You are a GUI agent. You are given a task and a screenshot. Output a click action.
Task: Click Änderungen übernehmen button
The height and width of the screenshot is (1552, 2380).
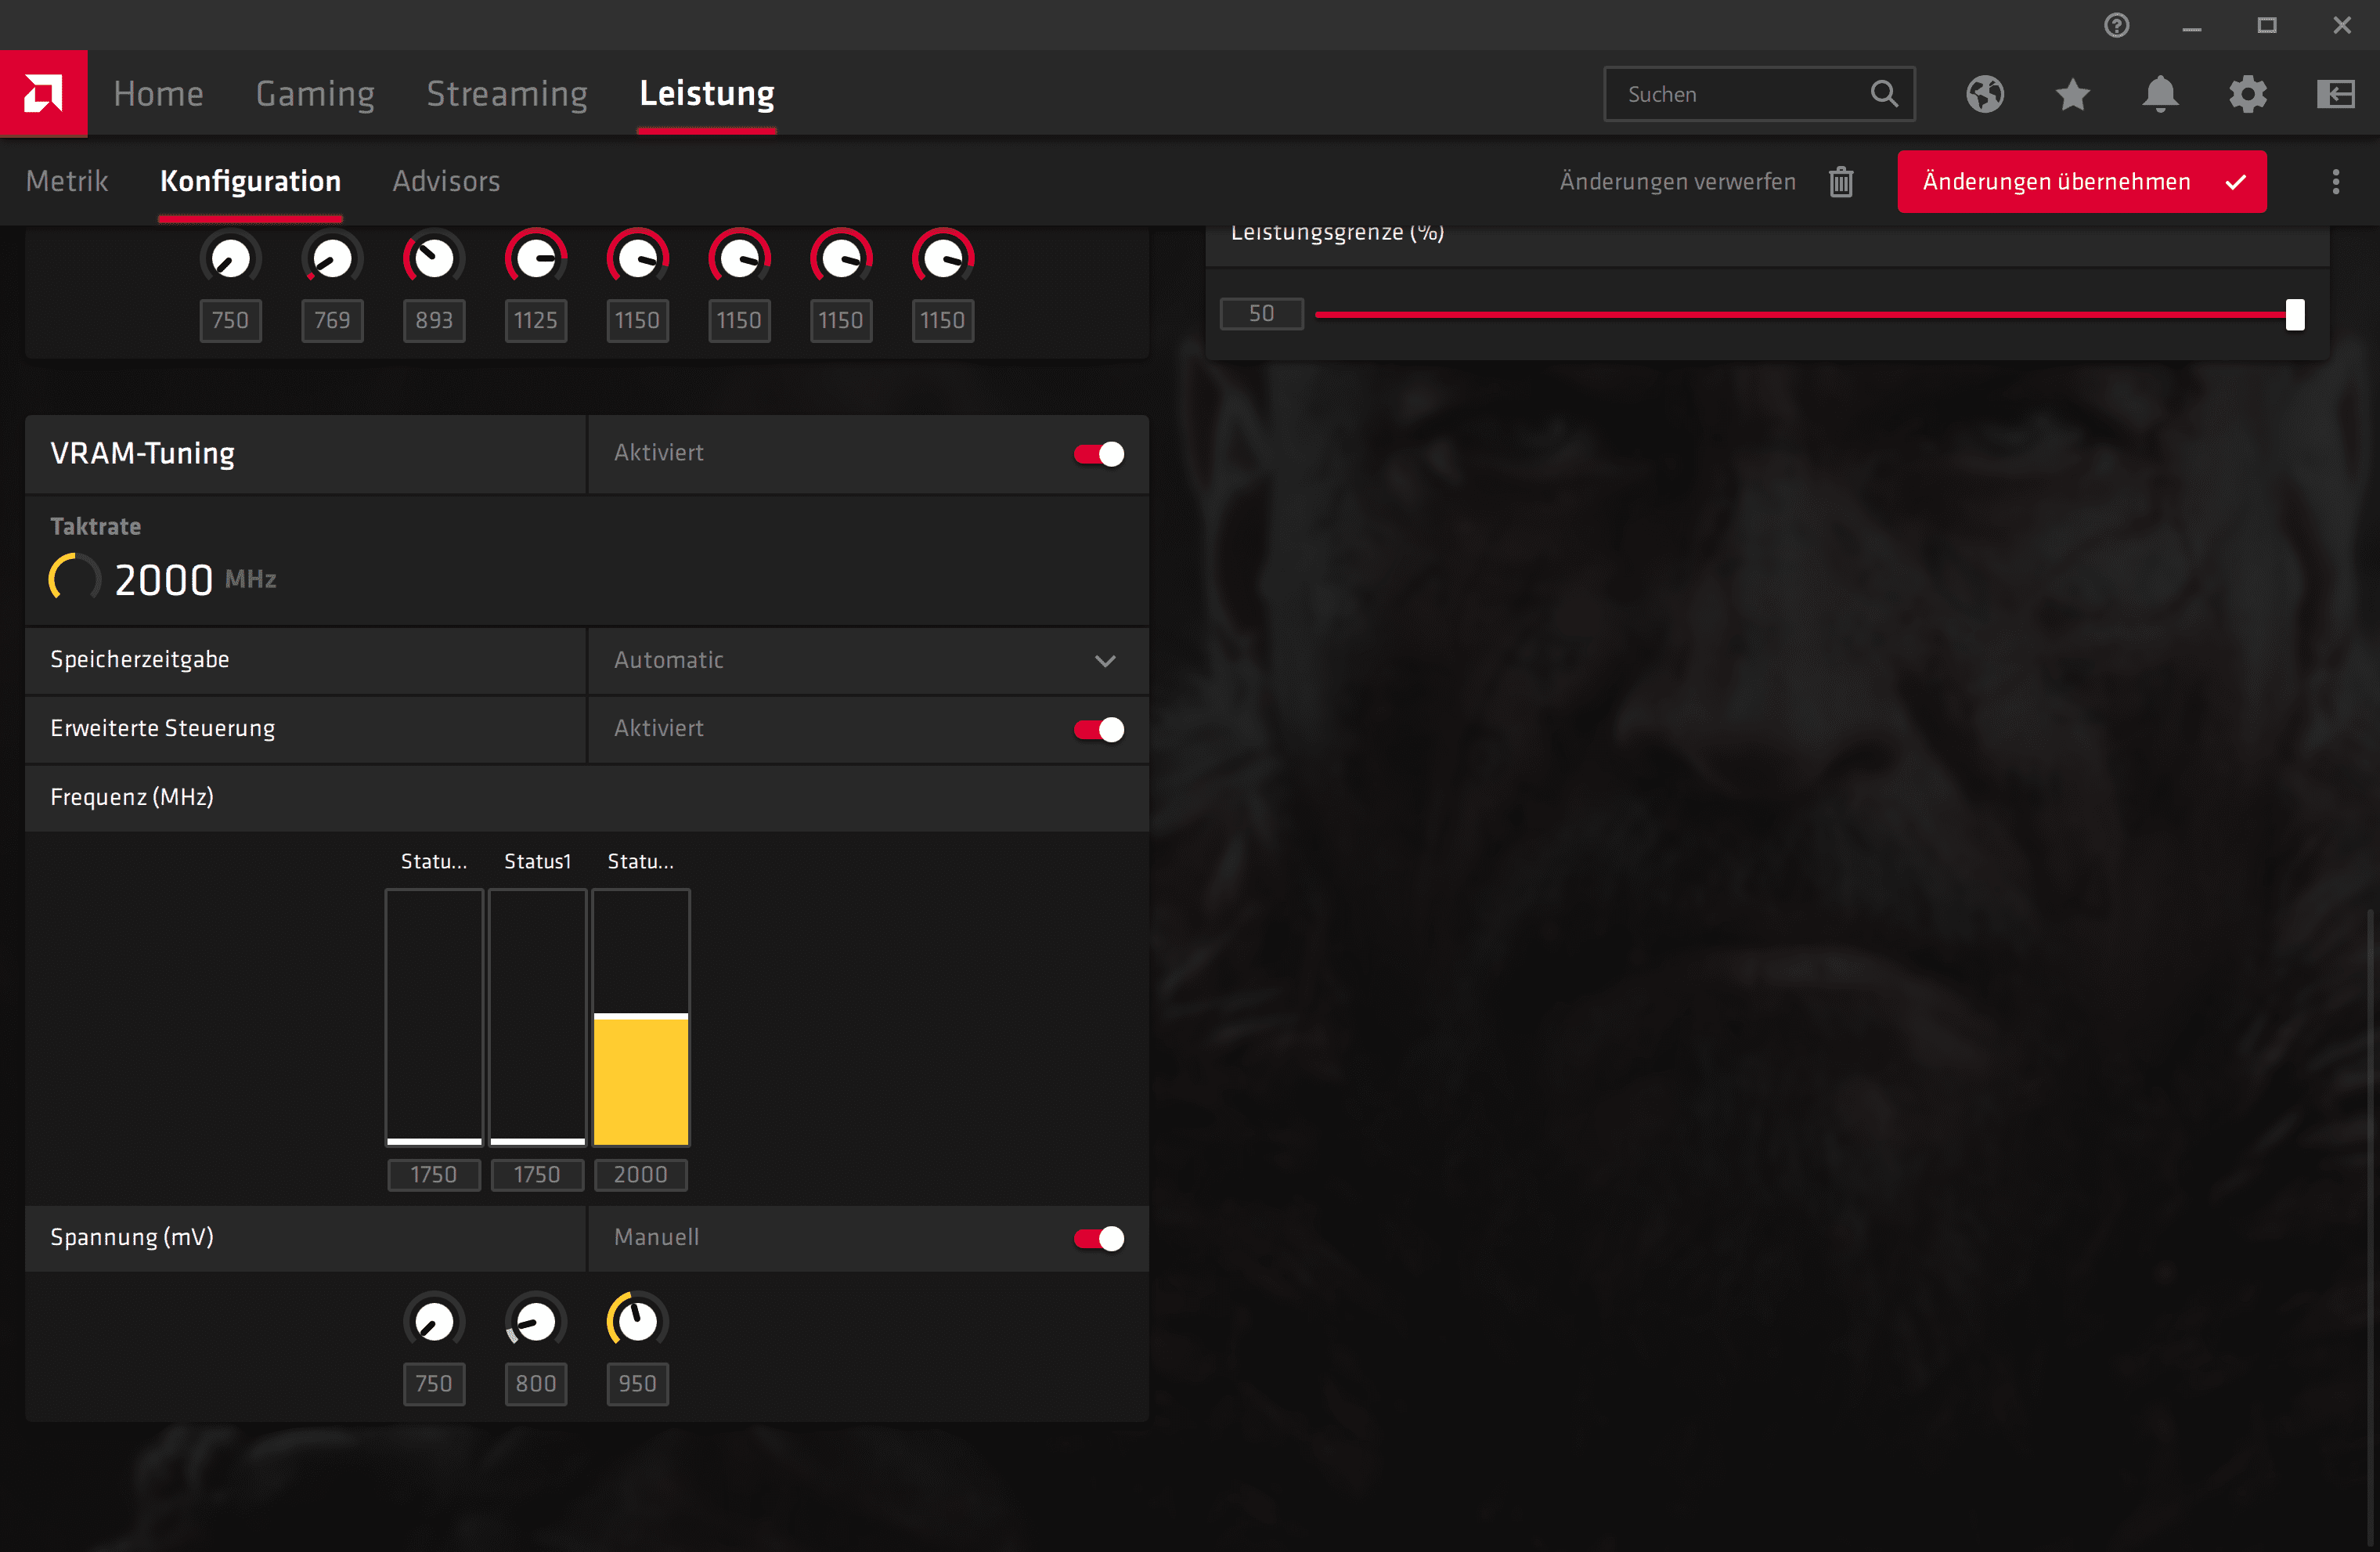point(2082,182)
